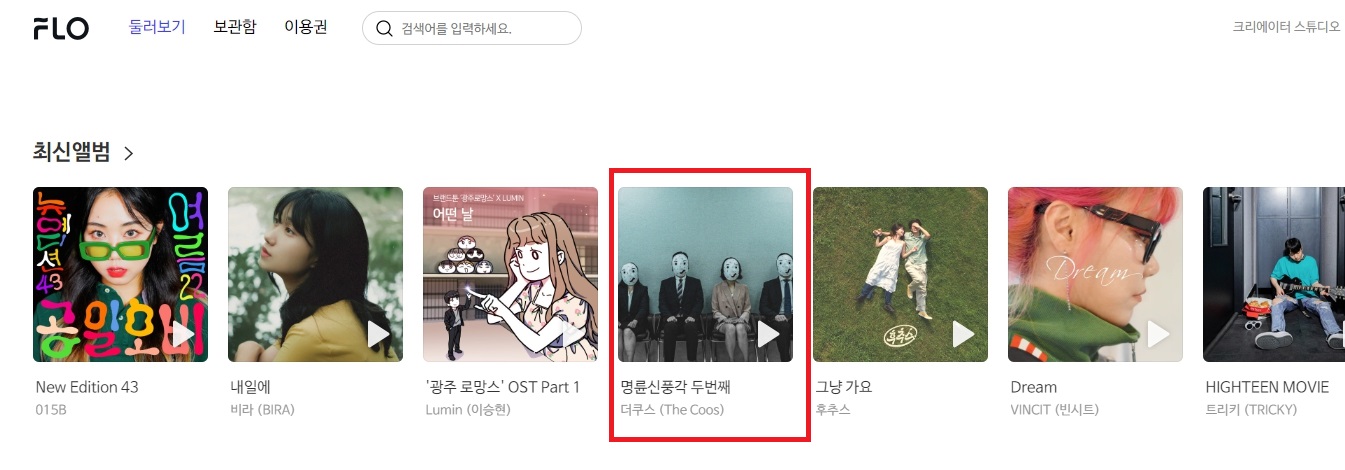
Task: Open the 내일에 album cover thumbnail
Action: [315, 274]
